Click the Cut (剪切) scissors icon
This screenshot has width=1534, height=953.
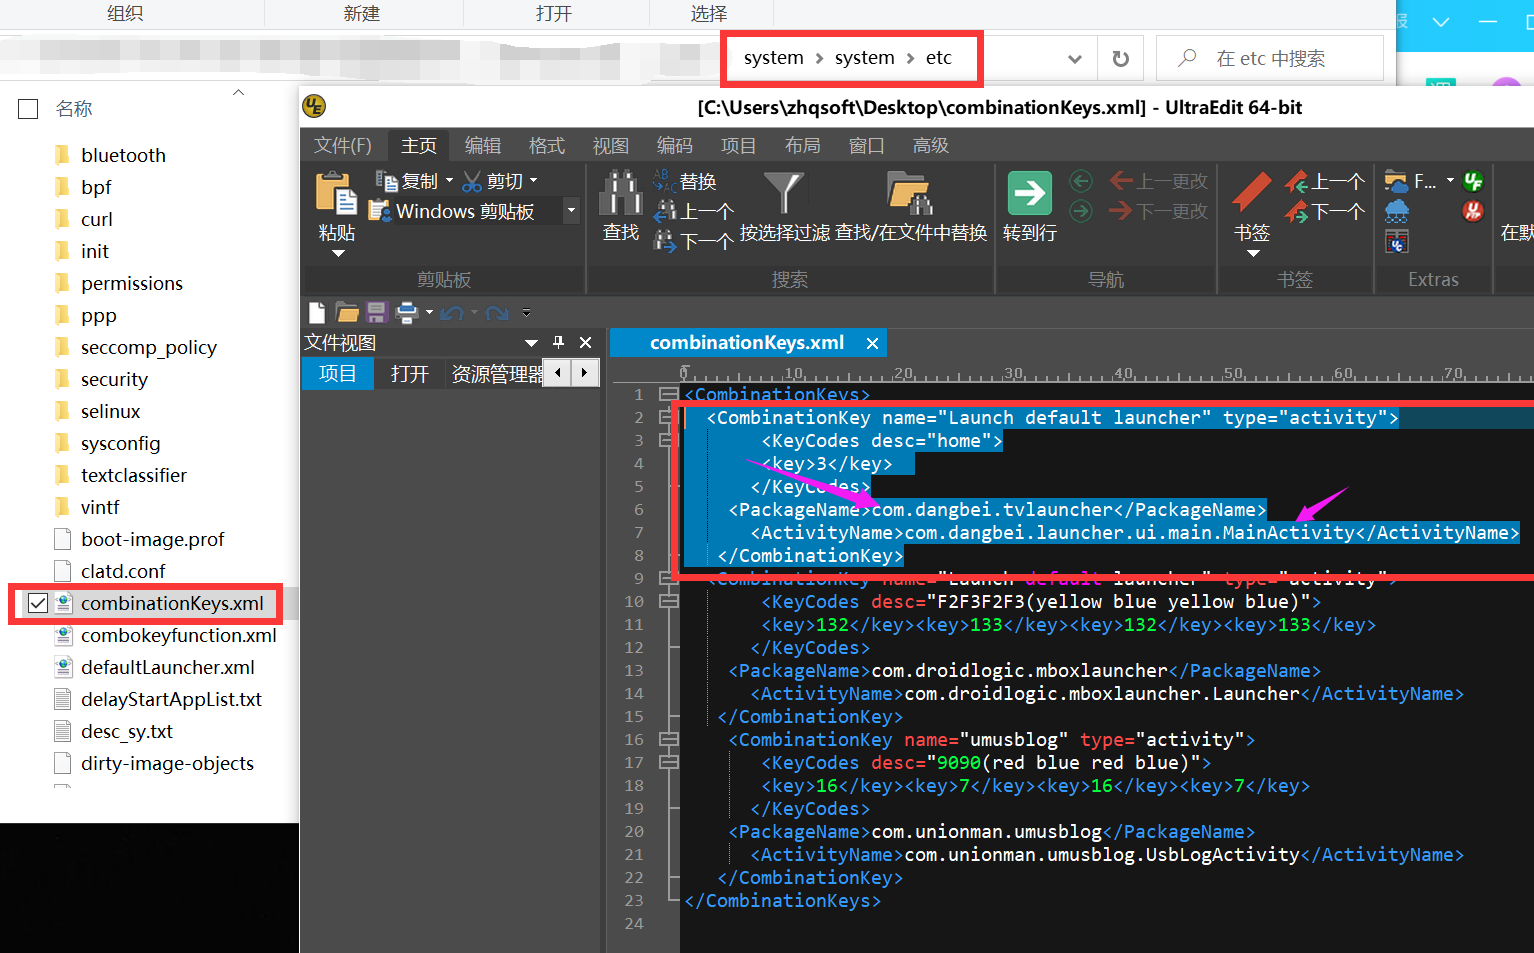(472, 181)
